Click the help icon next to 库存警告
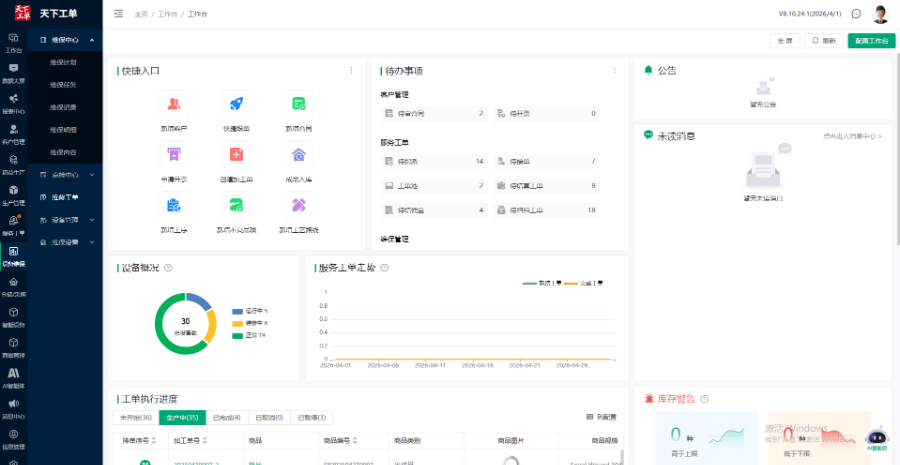The width and height of the screenshot is (900, 465). click(x=704, y=399)
